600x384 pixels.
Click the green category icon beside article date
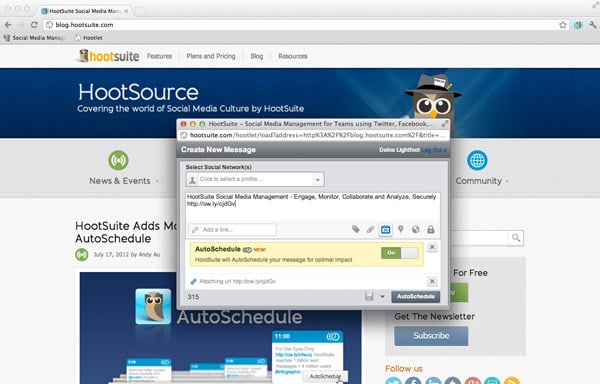(82, 254)
